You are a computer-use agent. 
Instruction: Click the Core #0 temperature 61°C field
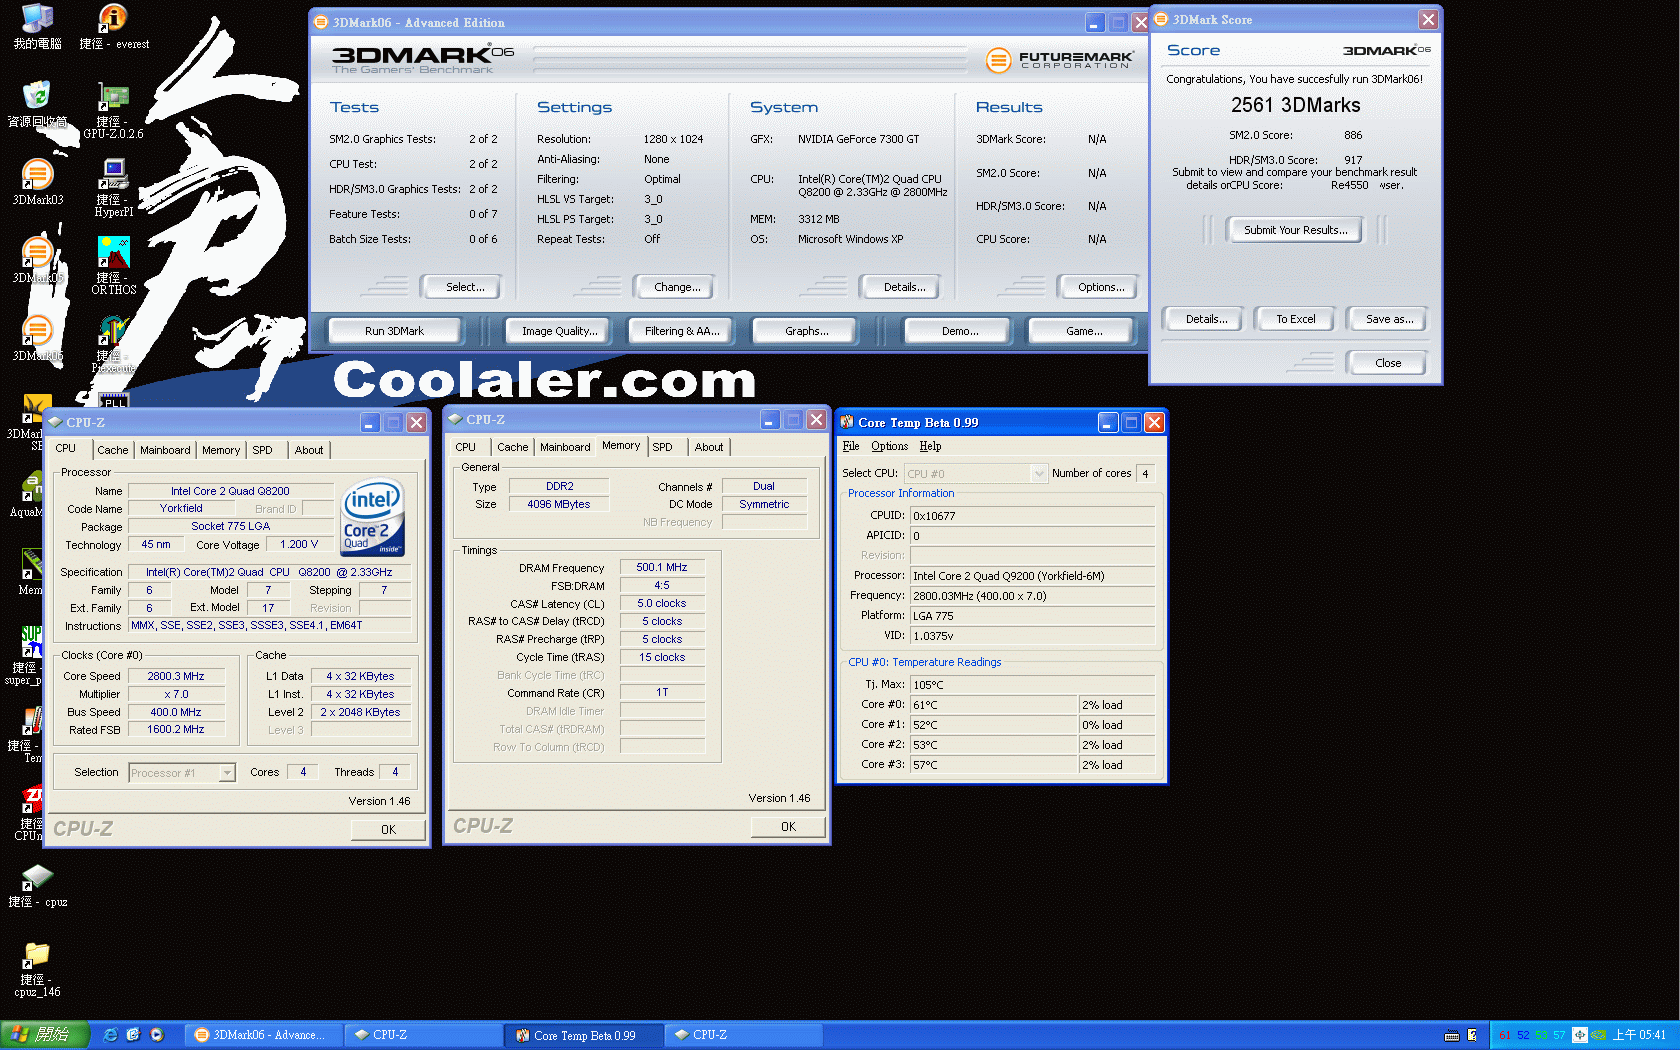(x=994, y=705)
